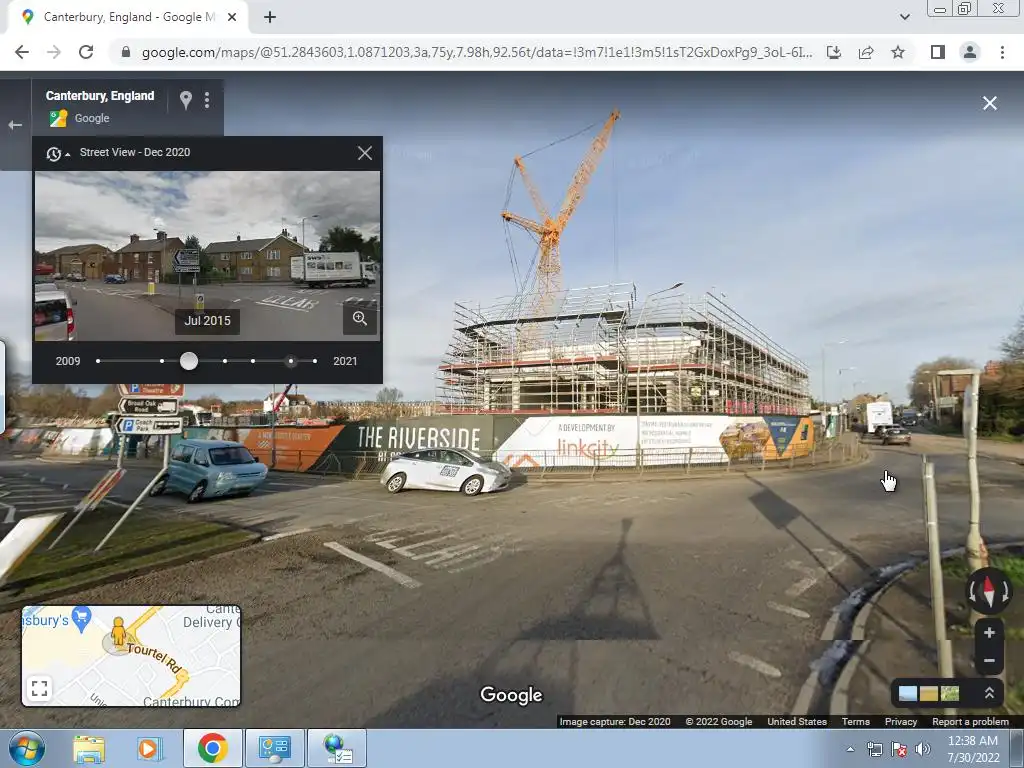
Task: Open the globe checklist taskbar app
Action: pyautogui.click(x=337, y=748)
